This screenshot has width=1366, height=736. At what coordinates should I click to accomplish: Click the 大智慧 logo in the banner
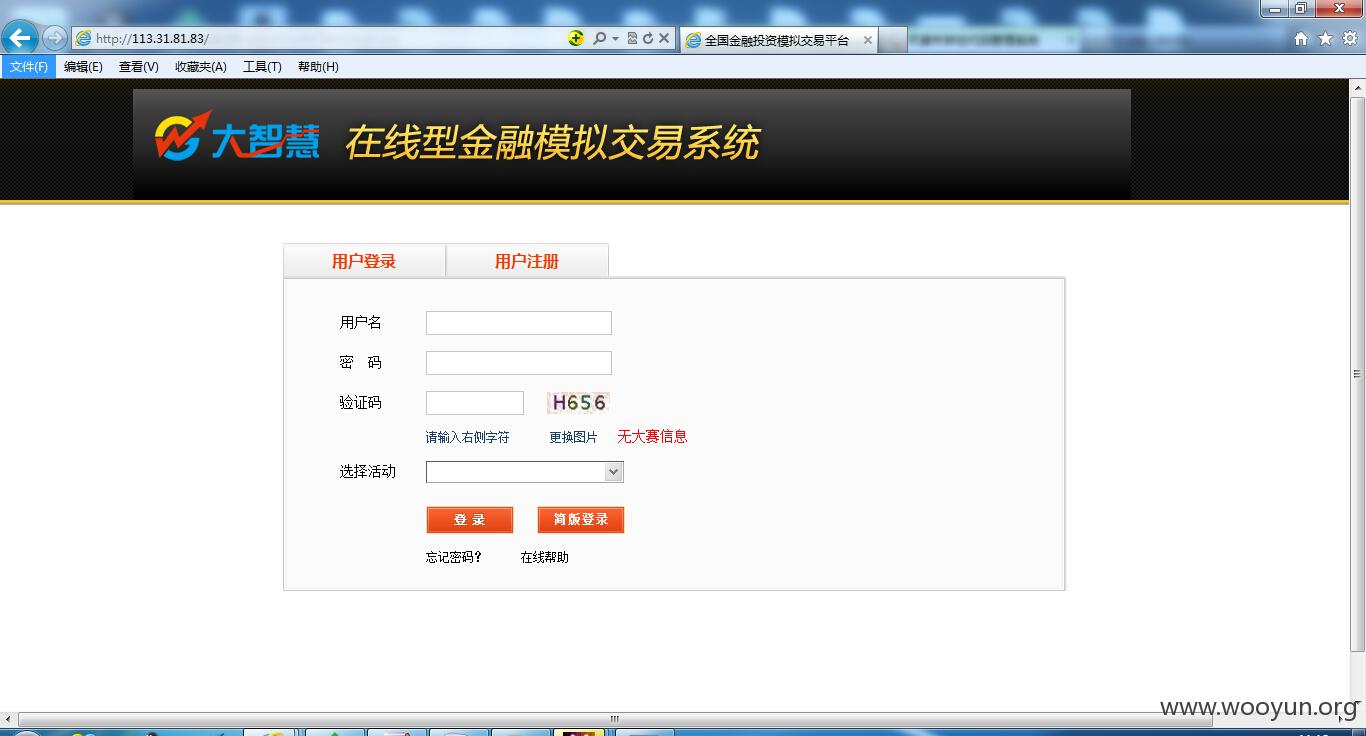coord(238,138)
